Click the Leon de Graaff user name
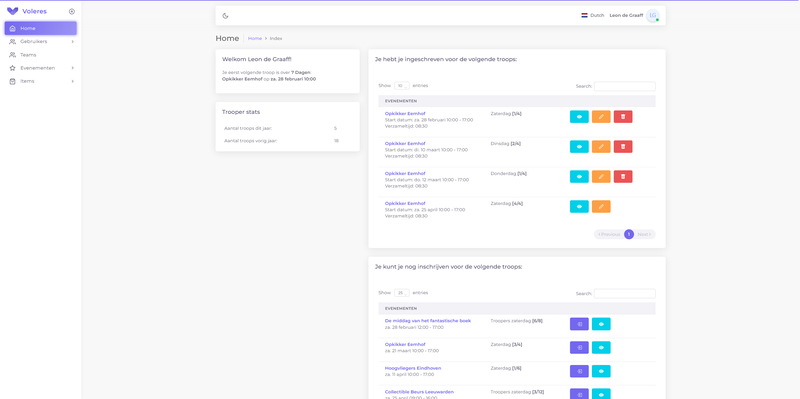 click(626, 15)
